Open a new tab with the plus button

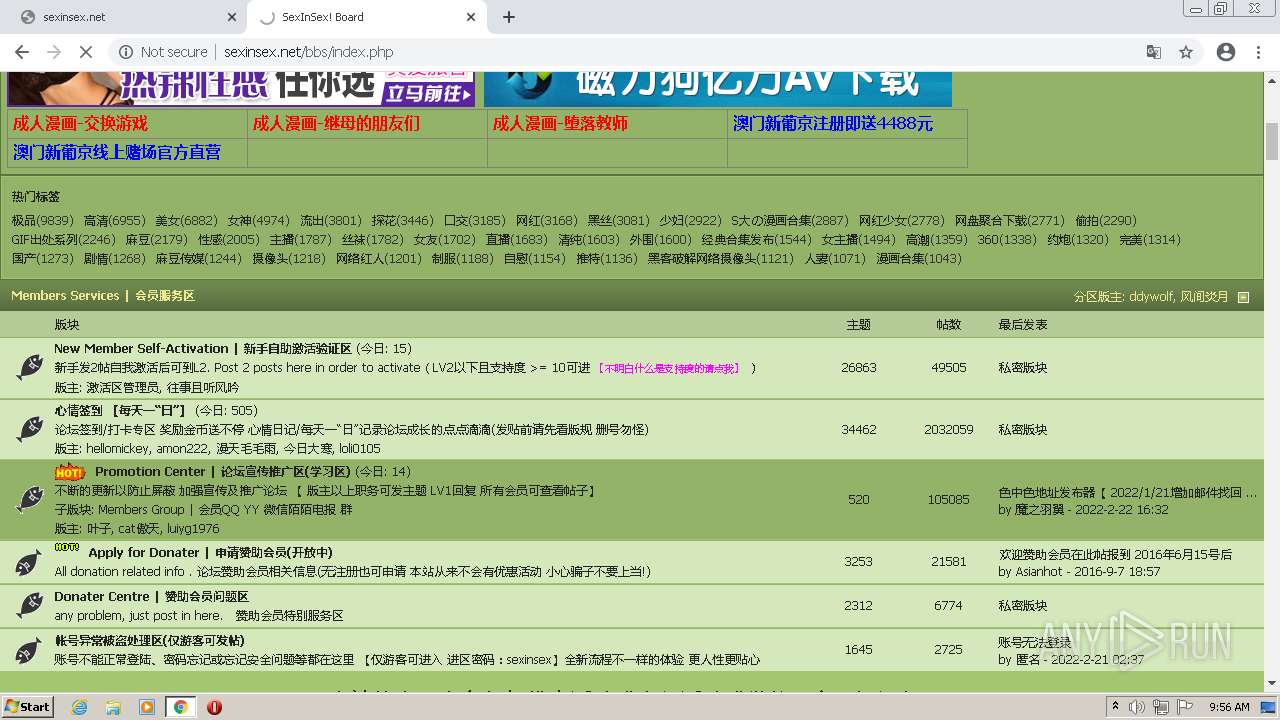pyautogui.click(x=509, y=17)
